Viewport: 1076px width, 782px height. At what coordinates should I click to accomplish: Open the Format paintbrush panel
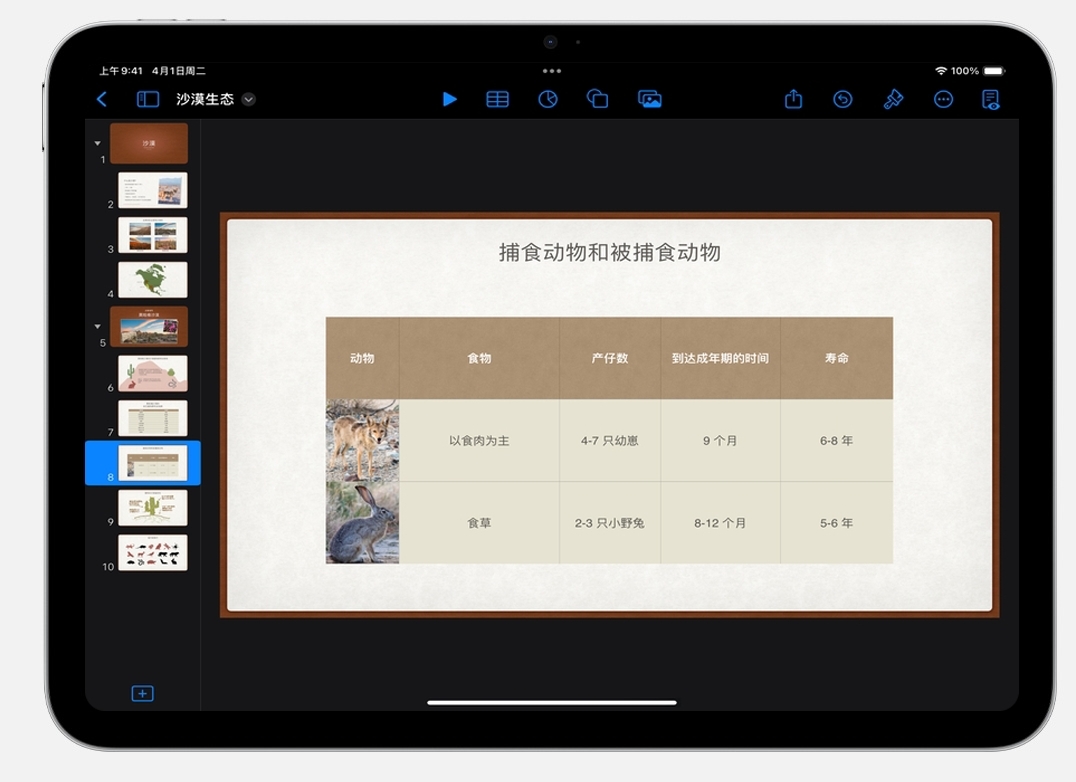893,99
